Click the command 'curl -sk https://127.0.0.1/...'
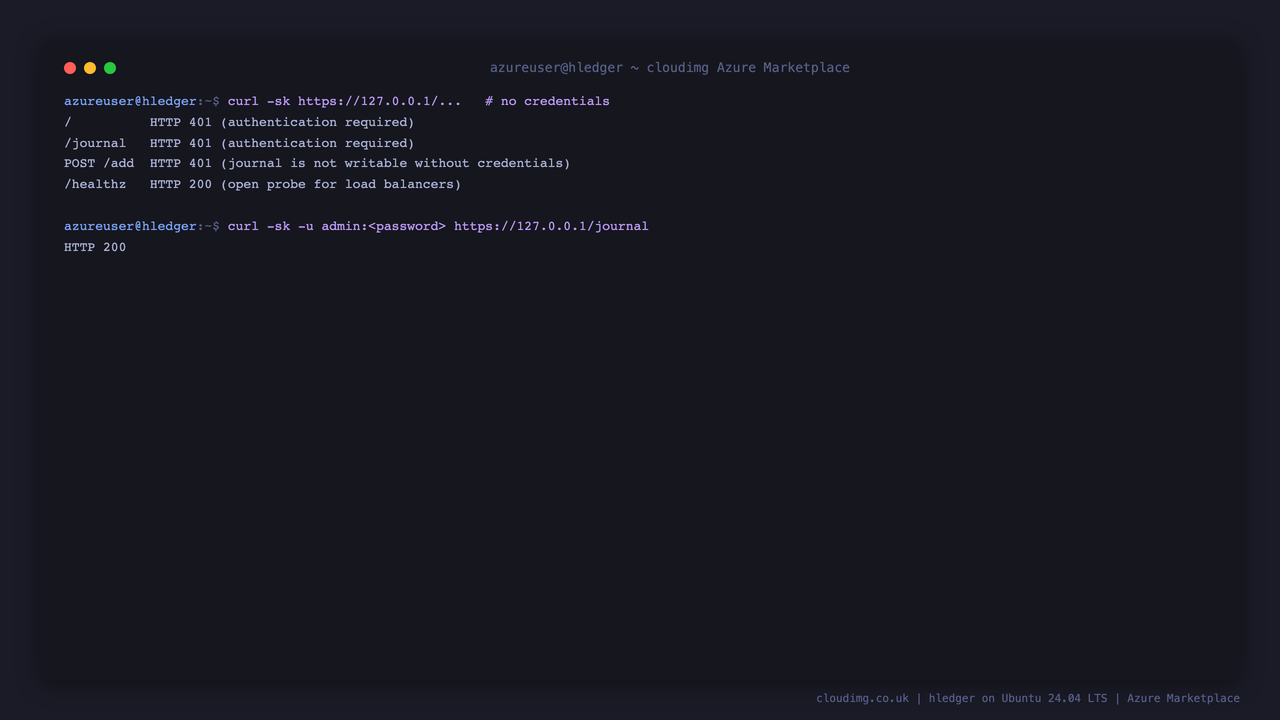 point(345,101)
